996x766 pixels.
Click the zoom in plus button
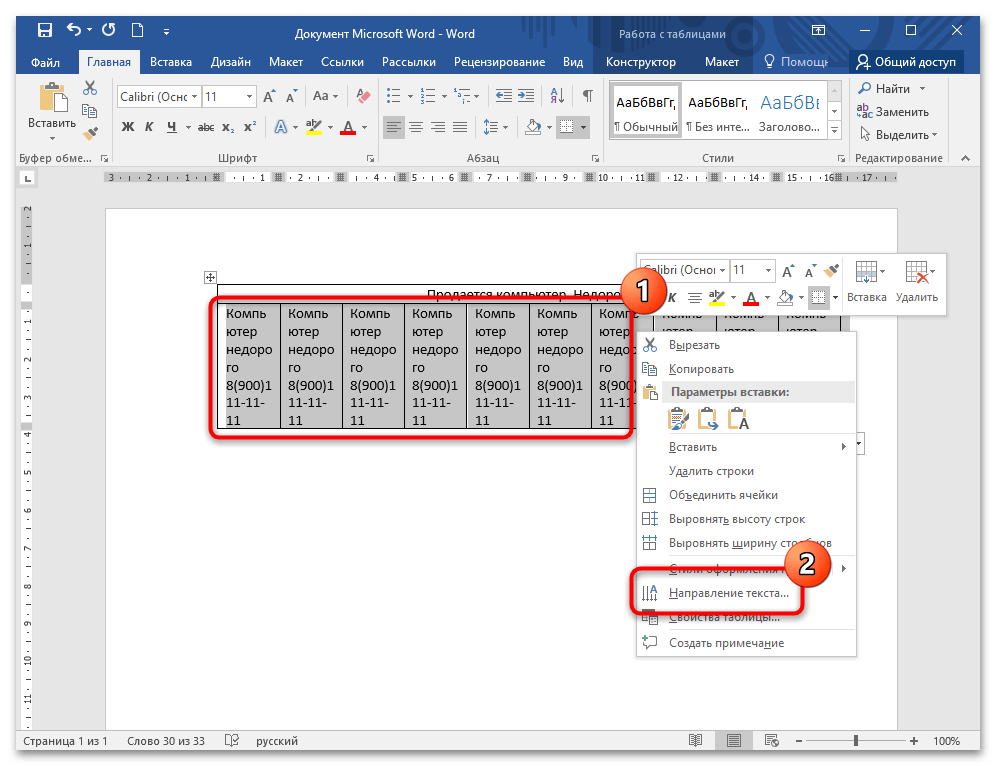click(x=913, y=741)
